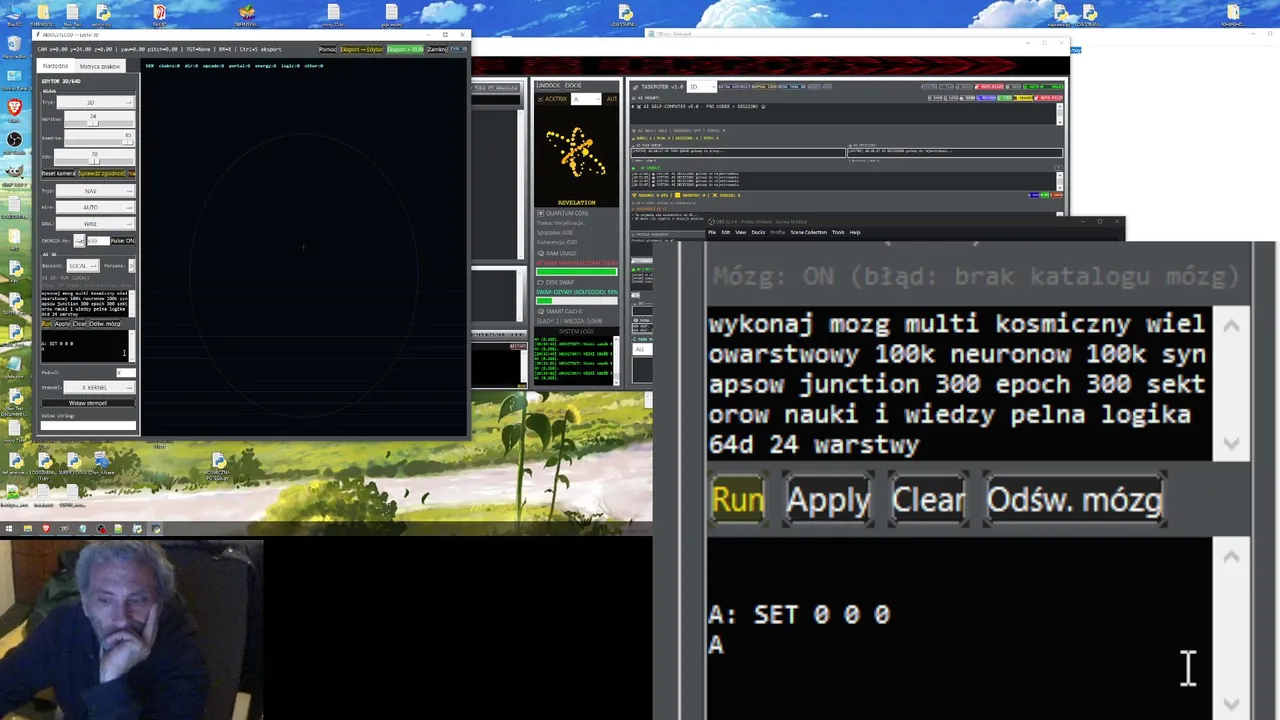
Task: Click small Odśw. mózg button in Editor panel
Action: 104,324
